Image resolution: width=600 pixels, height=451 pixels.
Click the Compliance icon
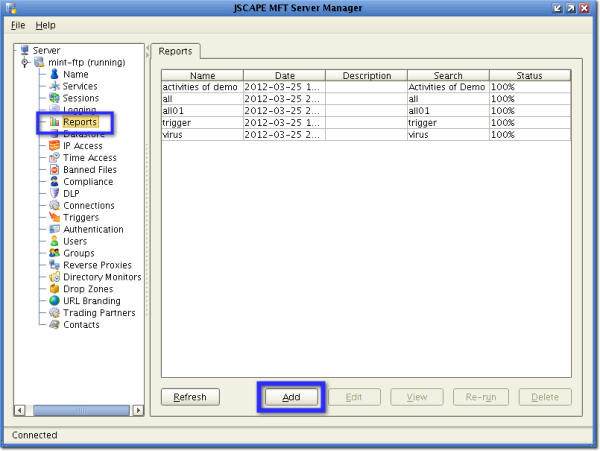(x=54, y=181)
